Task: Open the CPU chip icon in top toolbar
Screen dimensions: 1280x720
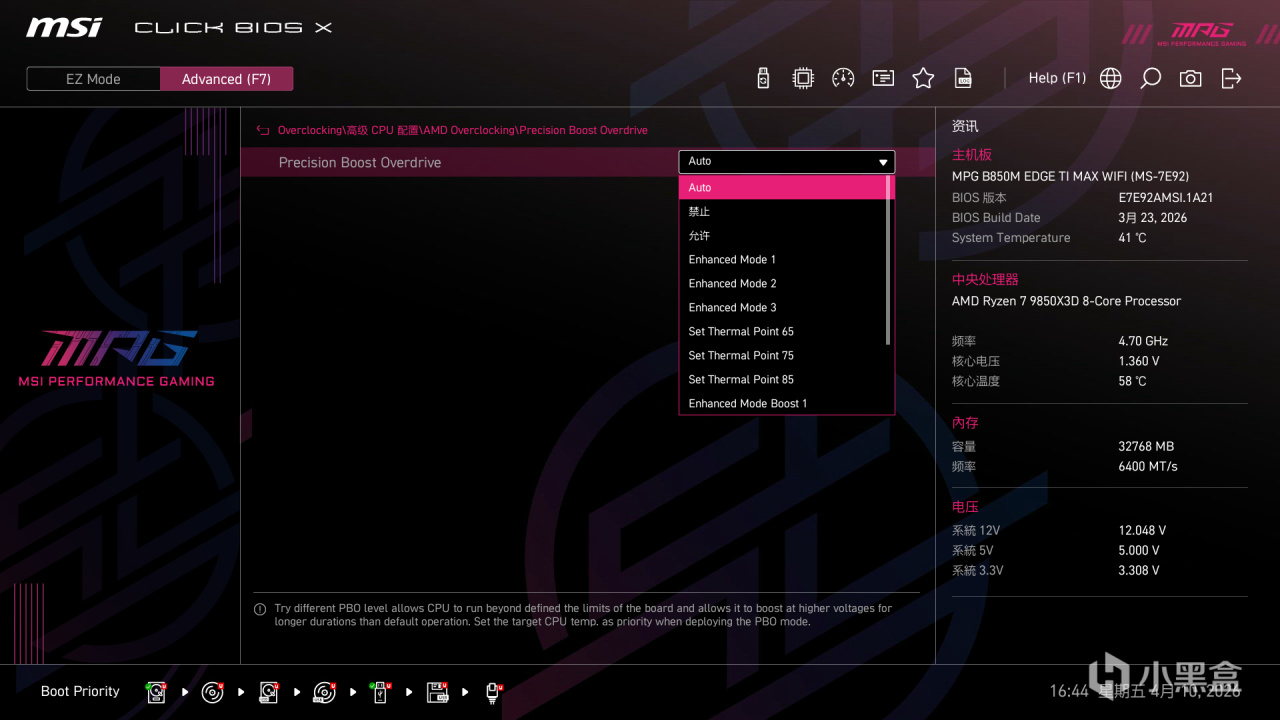Action: pyautogui.click(x=803, y=78)
